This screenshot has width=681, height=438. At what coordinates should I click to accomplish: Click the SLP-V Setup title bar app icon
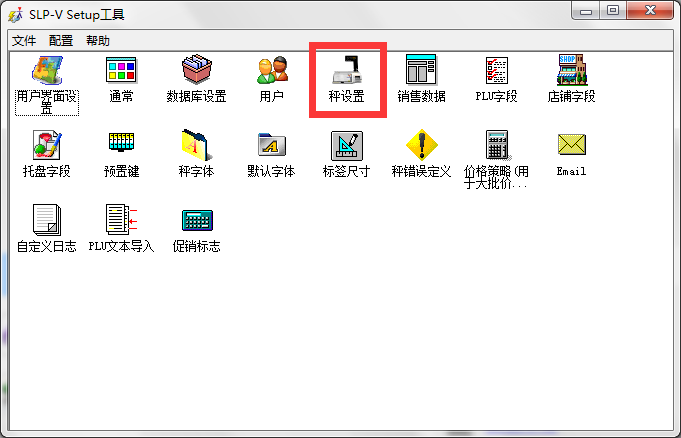(15, 15)
